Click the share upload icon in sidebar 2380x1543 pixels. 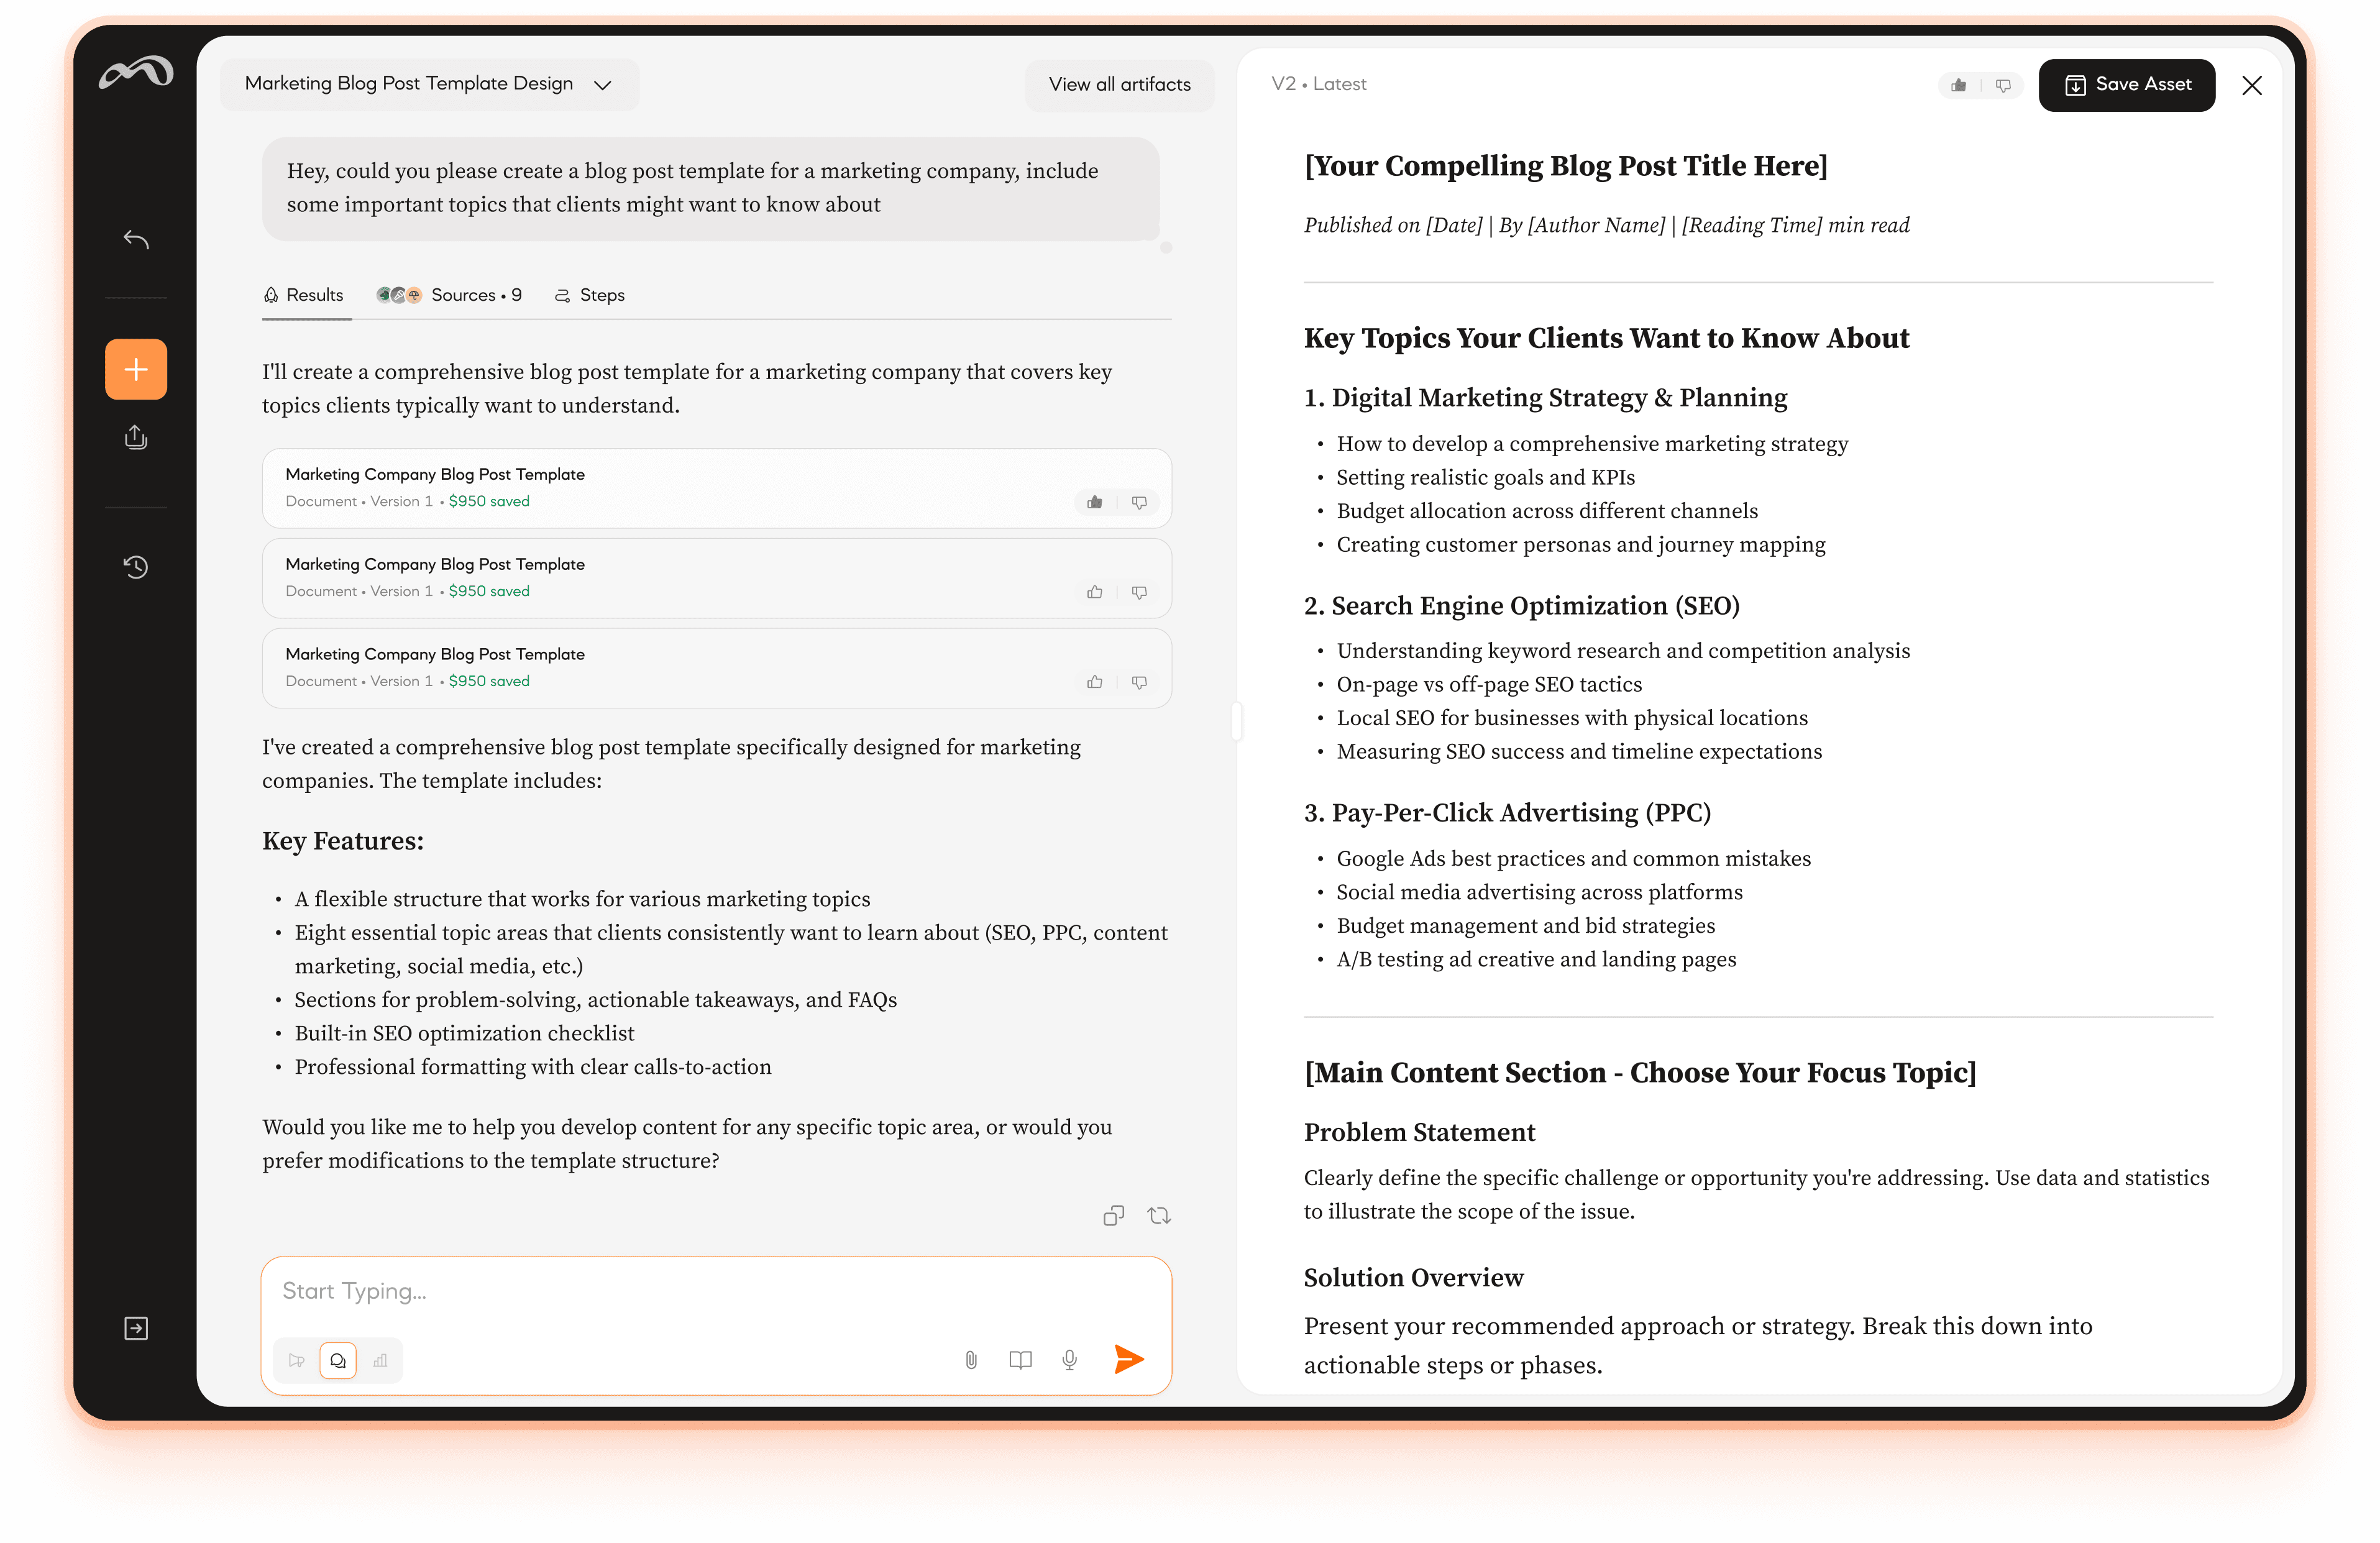[x=136, y=438]
